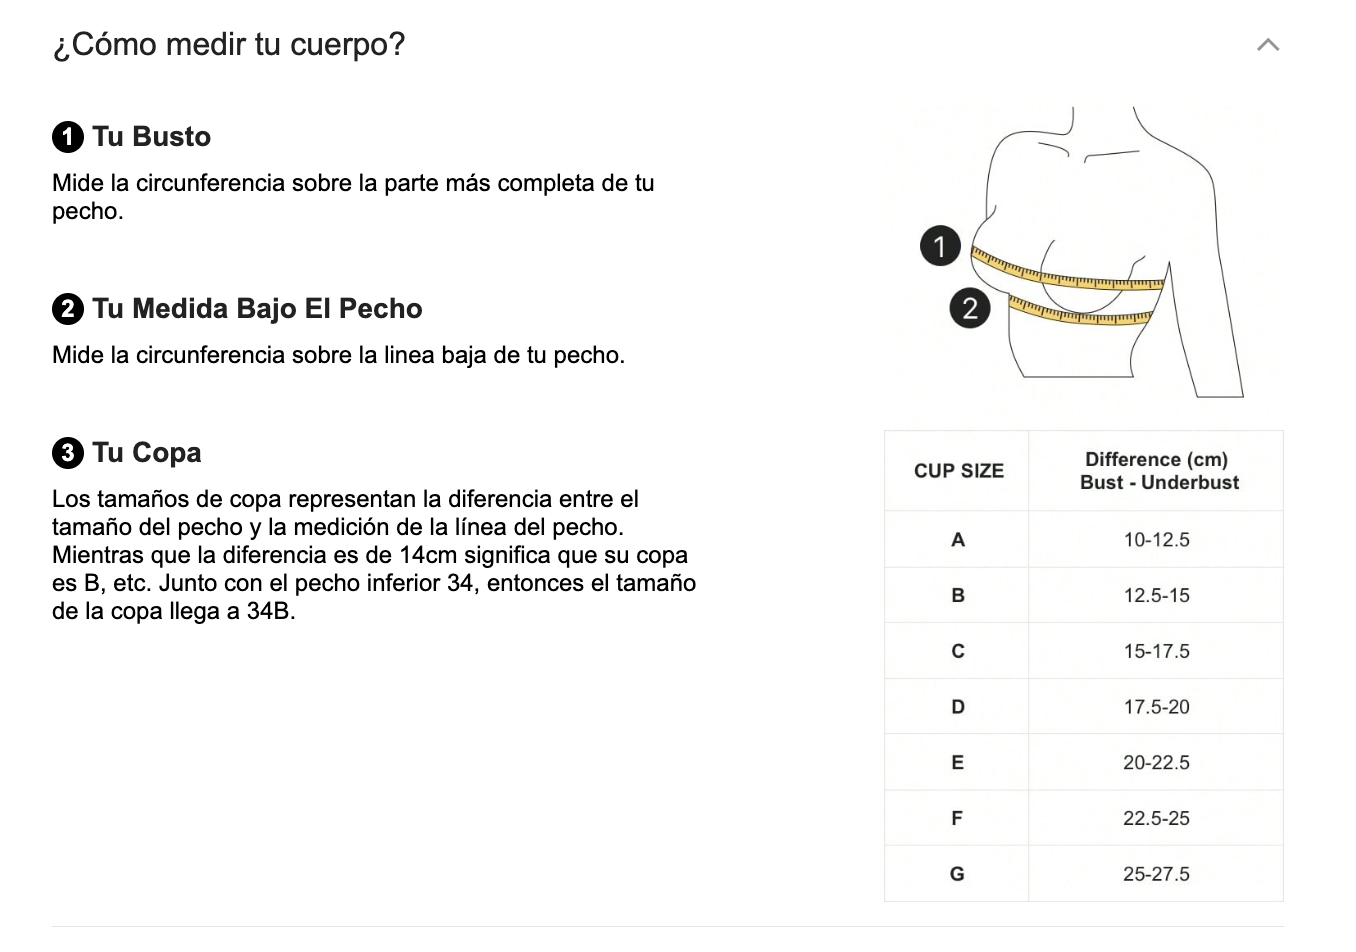Click marker 2 on the underbust illustration
Image resolution: width=1356 pixels, height=952 pixels.
(x=969, y=308)
